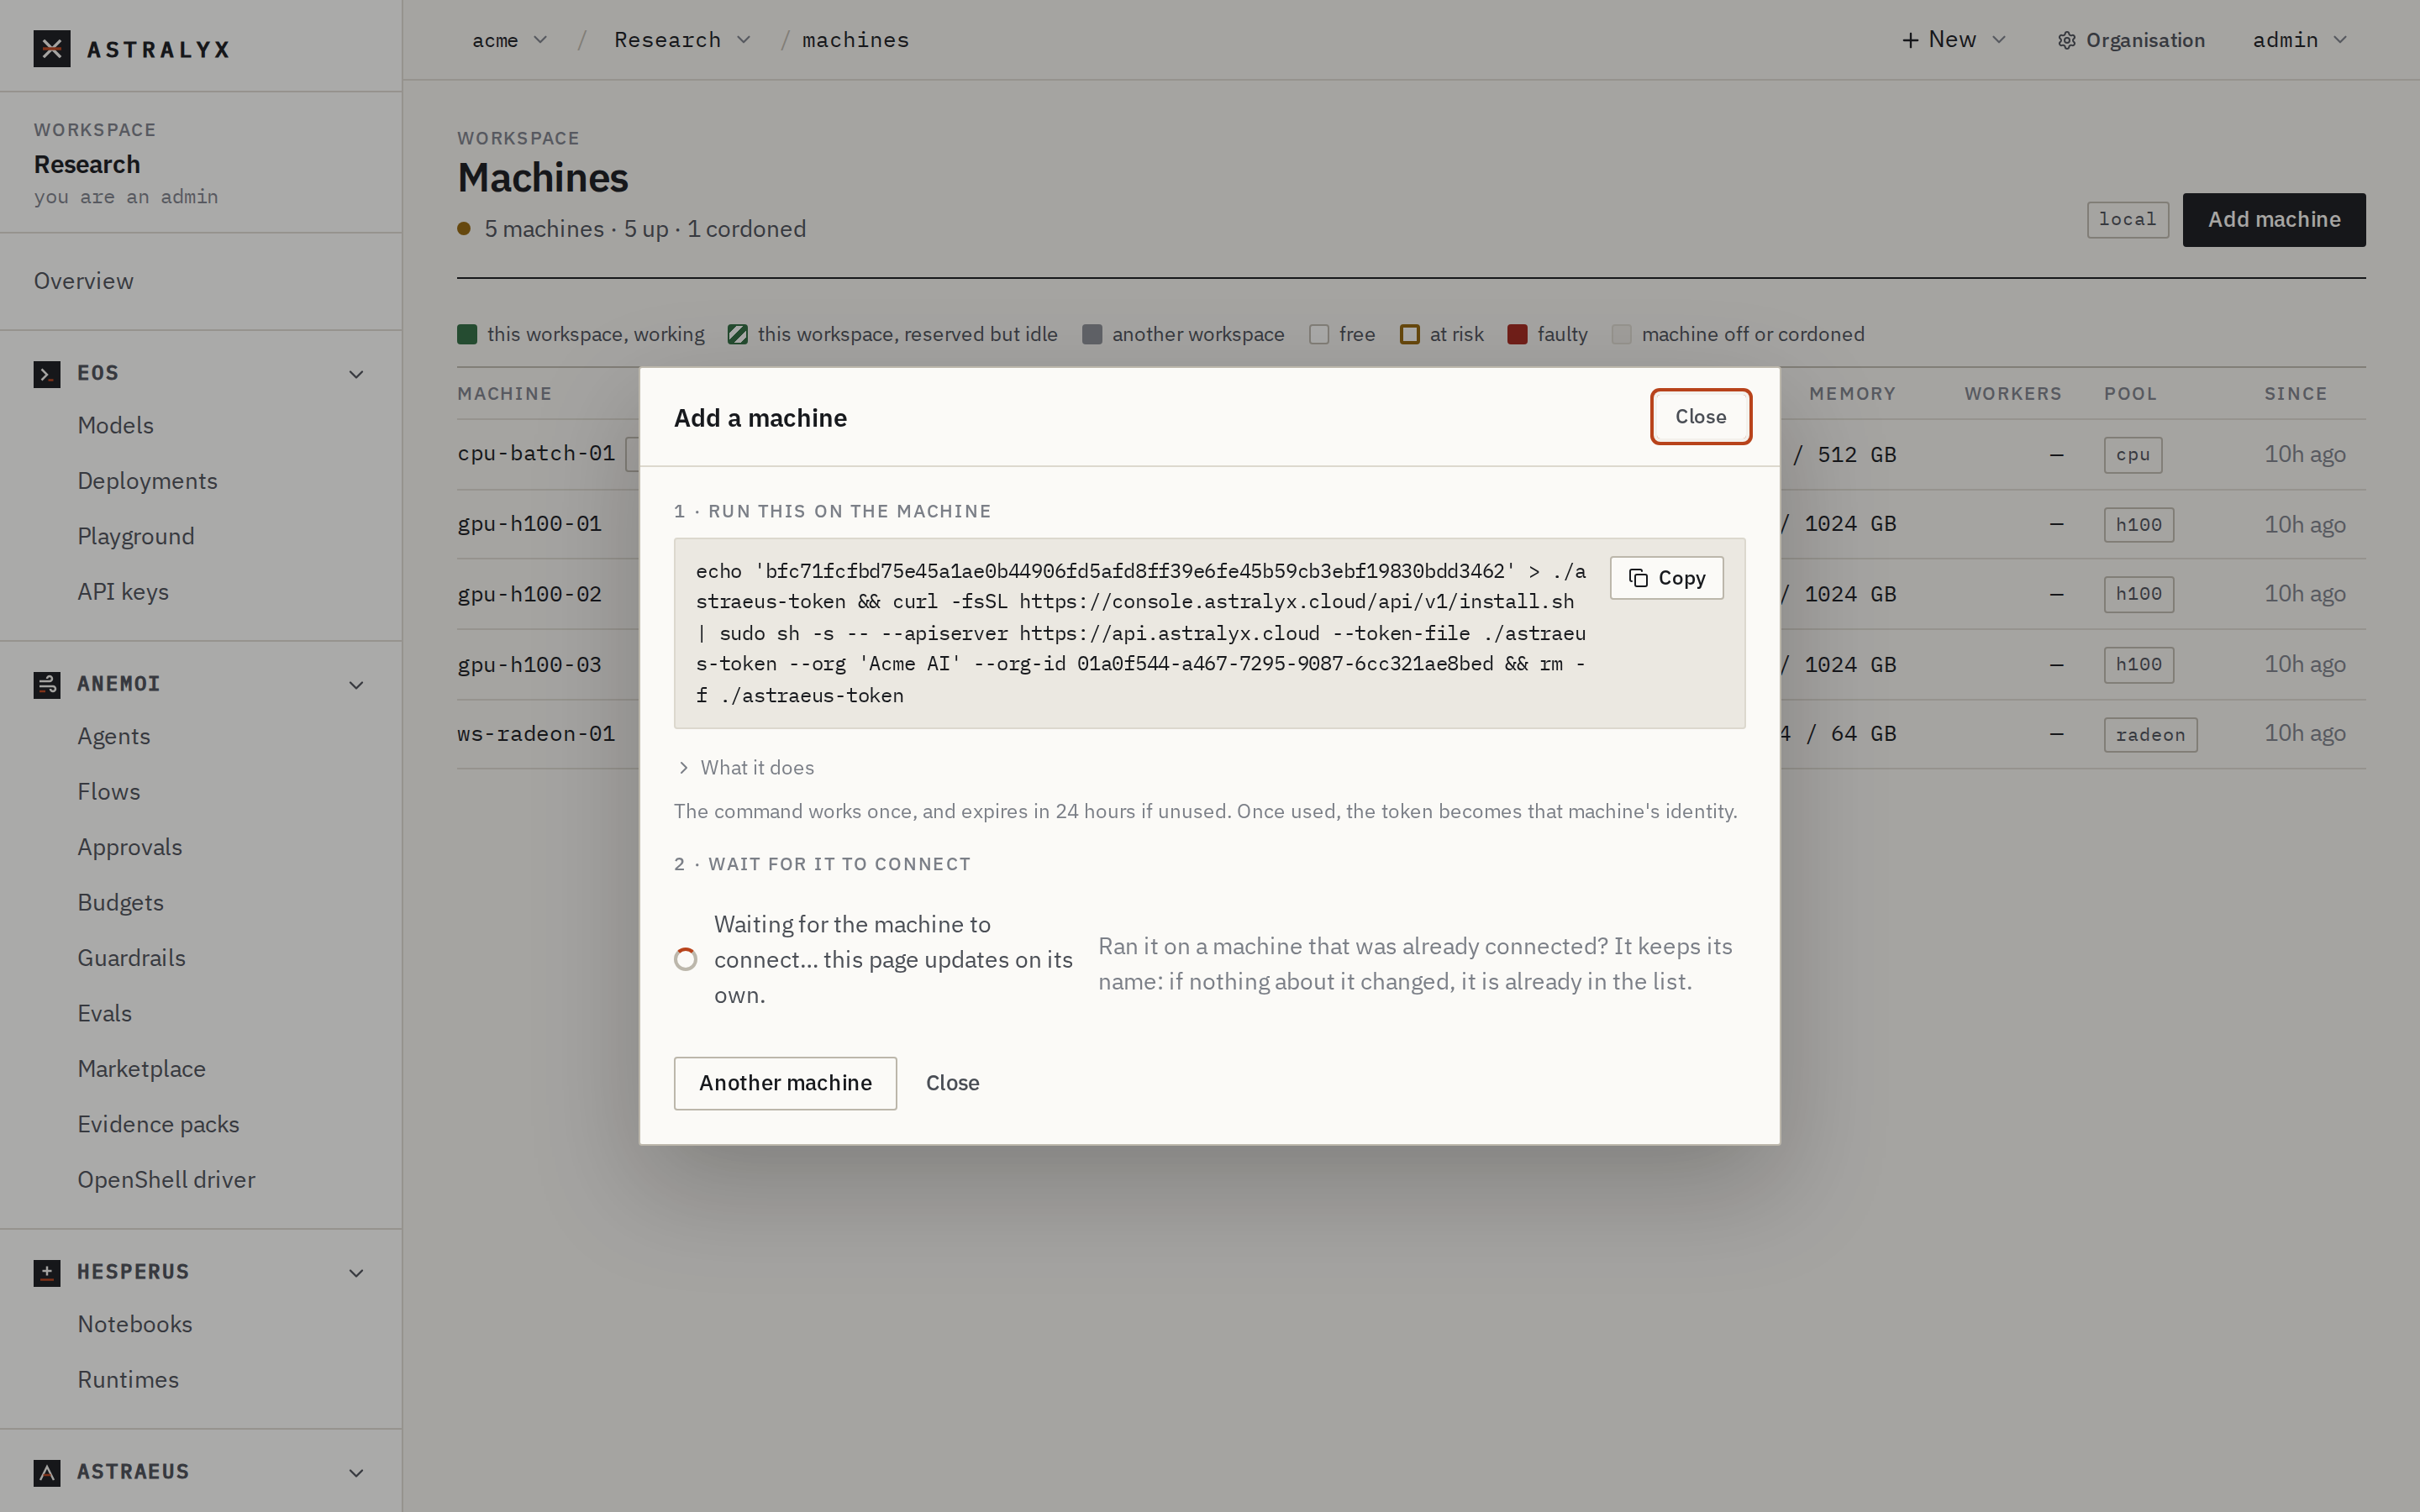The image size is (2420, 1512).
Task: Click the loading spinner next to Waiting text
Action: [686, 960]
